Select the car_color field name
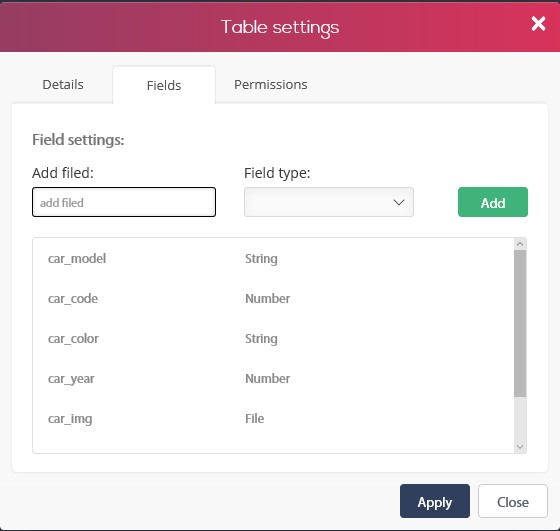This screenshot has width=560, height=531. tap(73, 339)
